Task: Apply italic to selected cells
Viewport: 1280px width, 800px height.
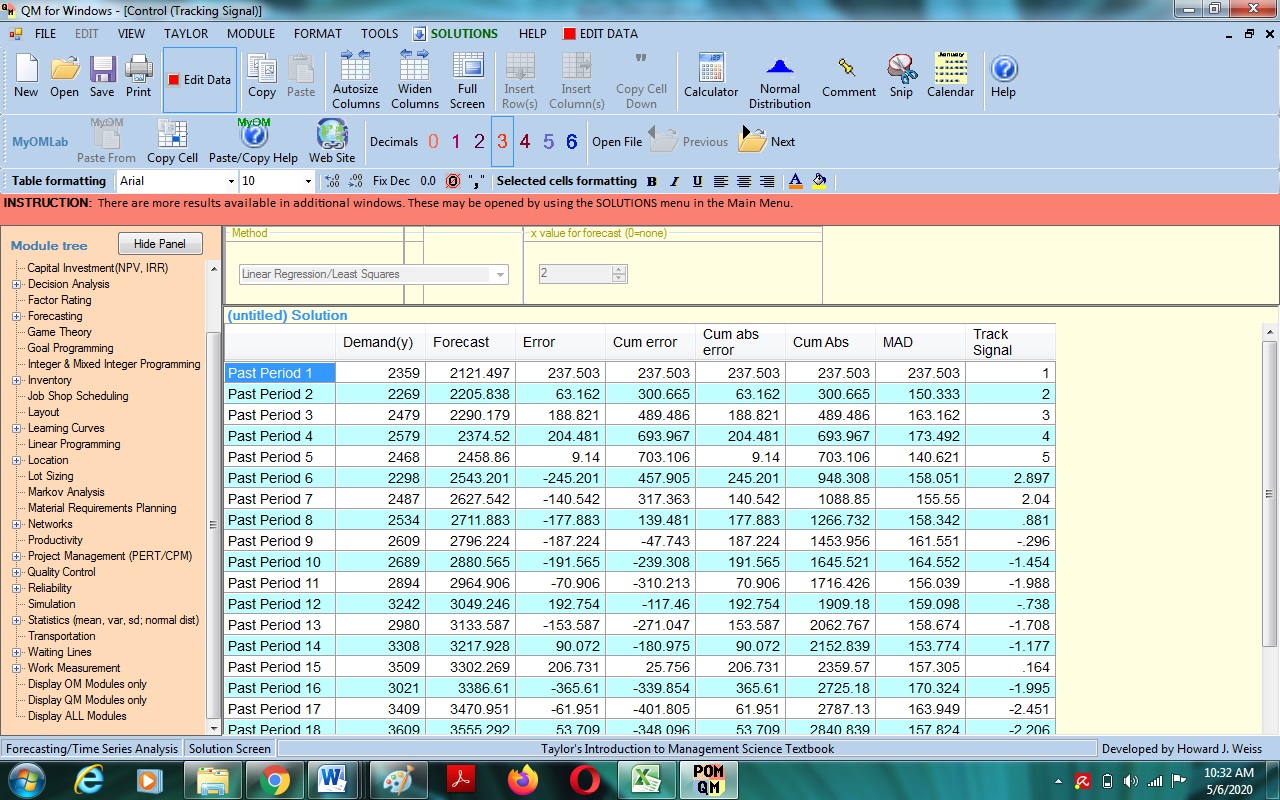Action: point(674,181)
